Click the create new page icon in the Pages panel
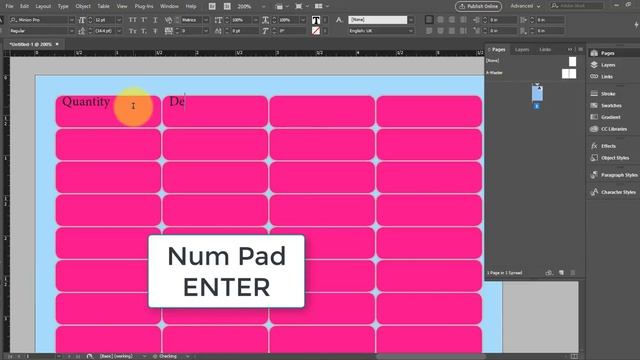Viewport: 640px width, 360px height. tap(561, 272)
